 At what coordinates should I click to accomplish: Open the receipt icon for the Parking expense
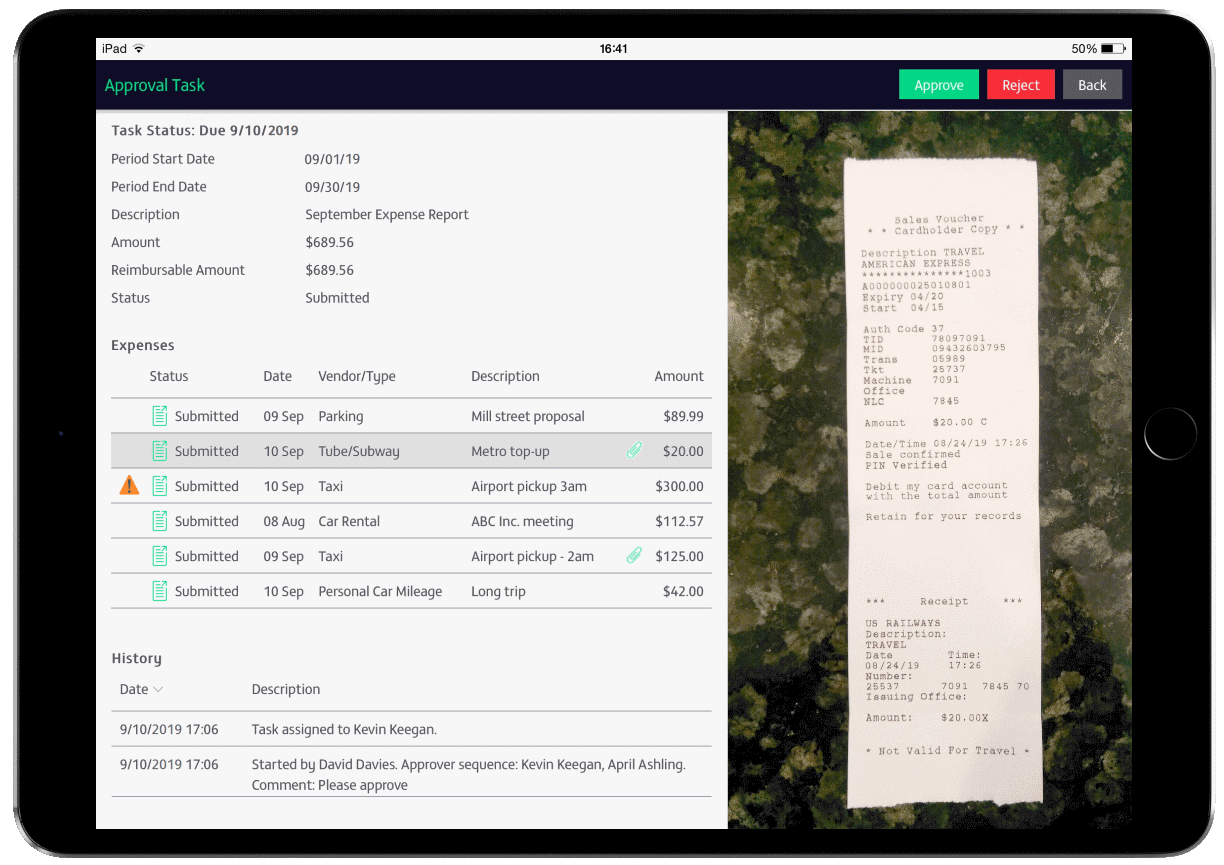161,415
